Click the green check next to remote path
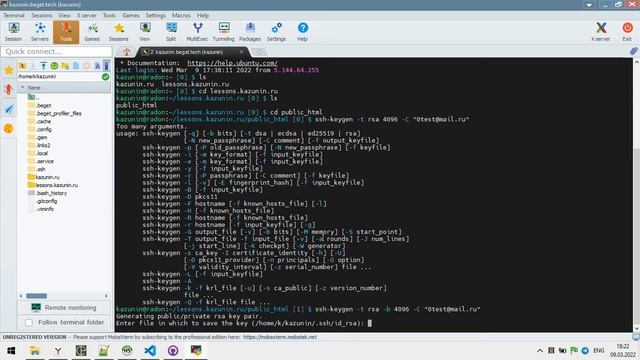Viewport: 640px width, 360px height. tap(105, 76)
